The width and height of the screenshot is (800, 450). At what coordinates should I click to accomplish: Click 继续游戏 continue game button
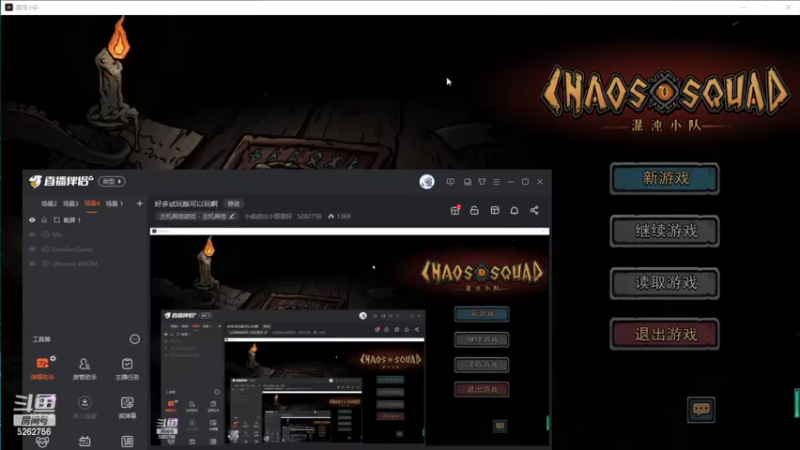[665, 231]
